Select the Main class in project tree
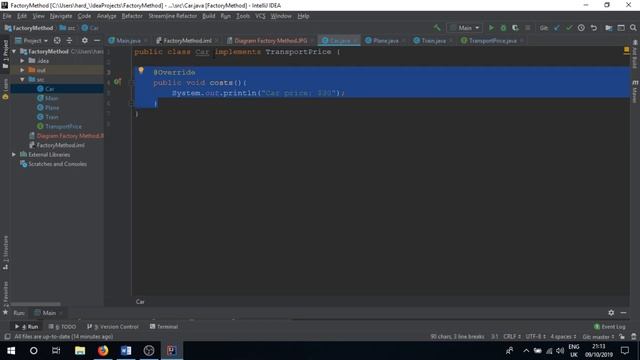 (x=51, y=98)
